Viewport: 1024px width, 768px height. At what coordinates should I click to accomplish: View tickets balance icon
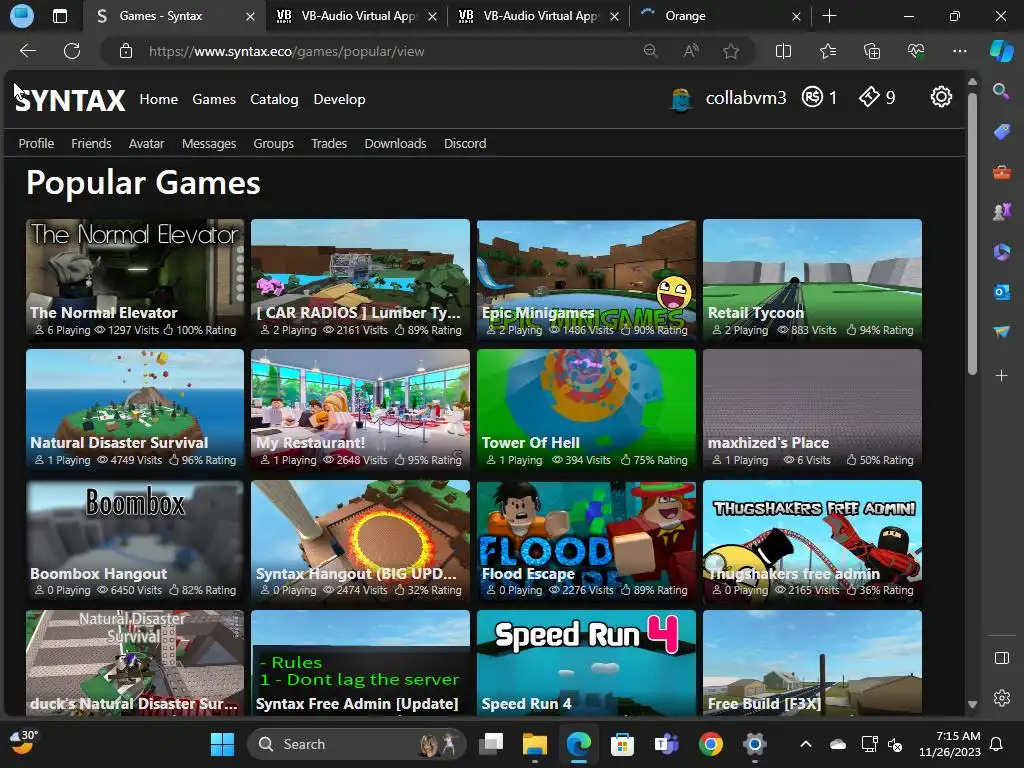869,97
